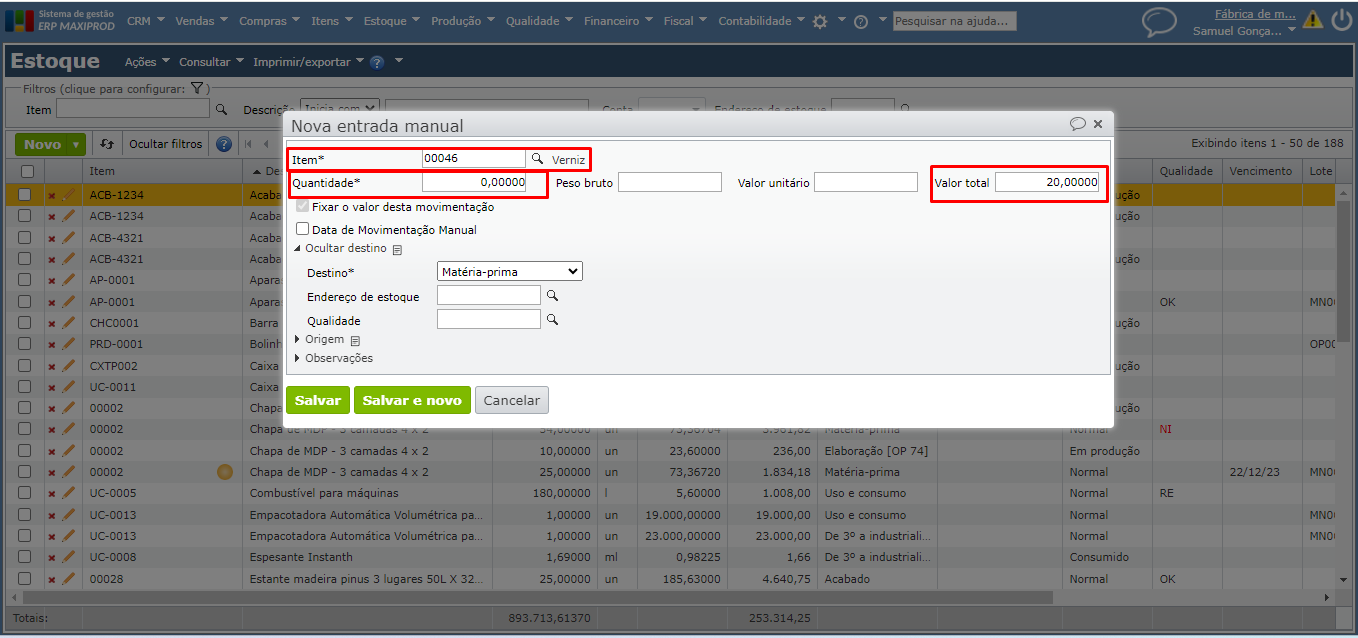Toggle Fixar o valor desta movimentação checkbox
1358x638 pixels.
[302, 206]
